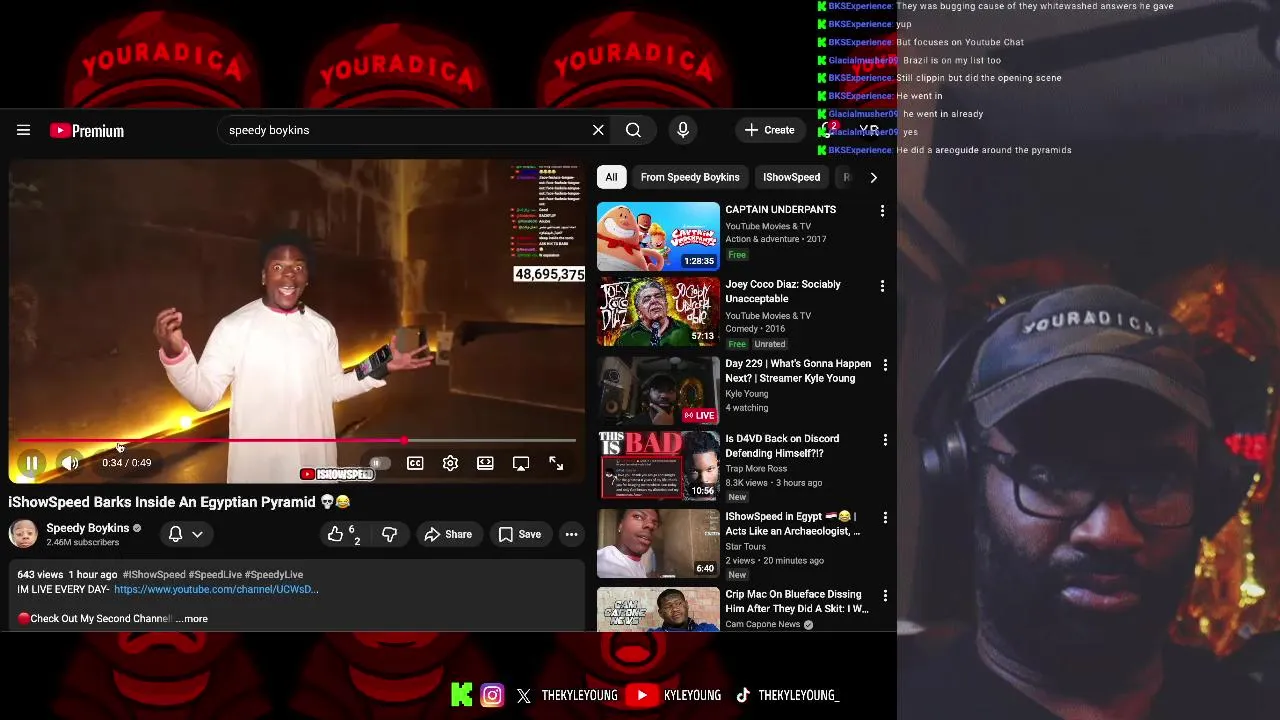The image size is (1280, 720).
Task: Share this video
Action: point(448,535)
